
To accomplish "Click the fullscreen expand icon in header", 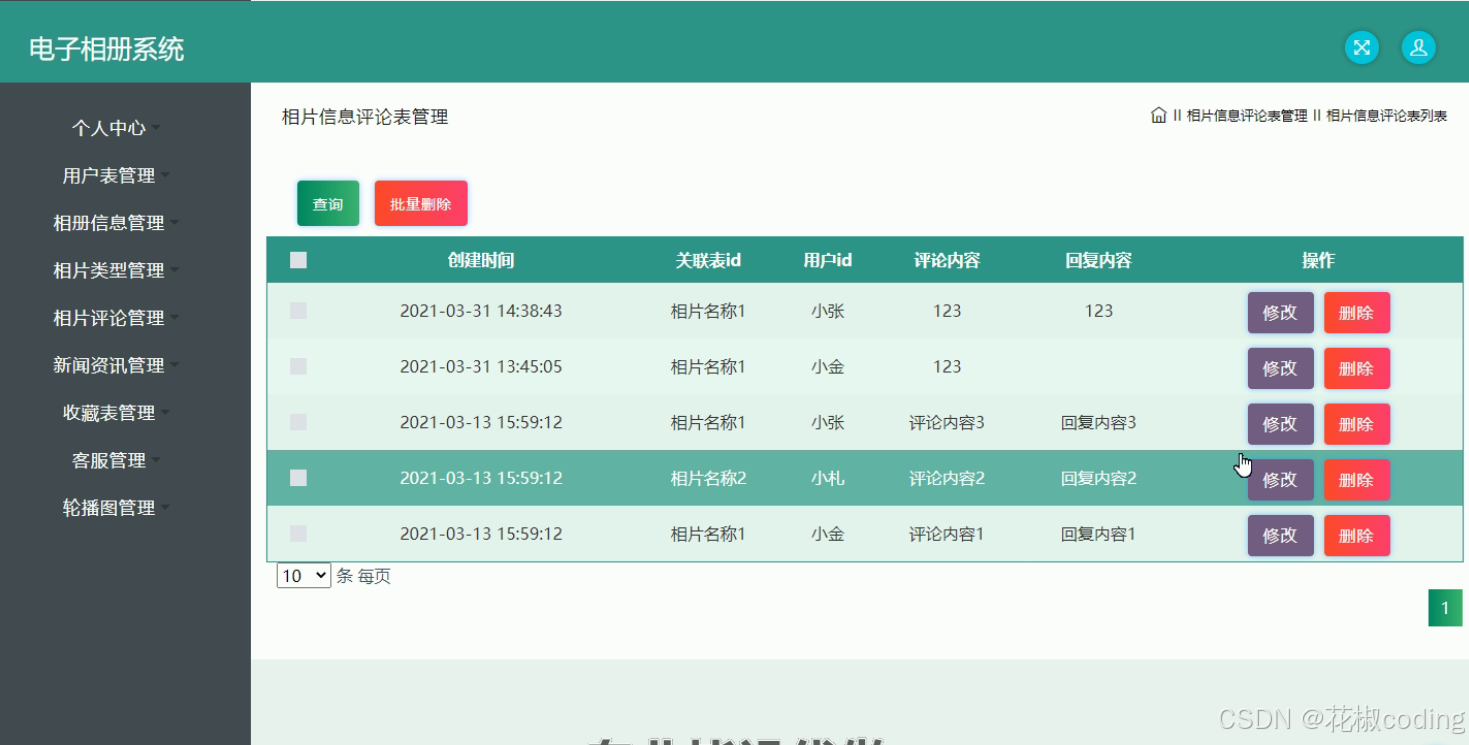I will pyautogui.click(x=1361, y=47).
